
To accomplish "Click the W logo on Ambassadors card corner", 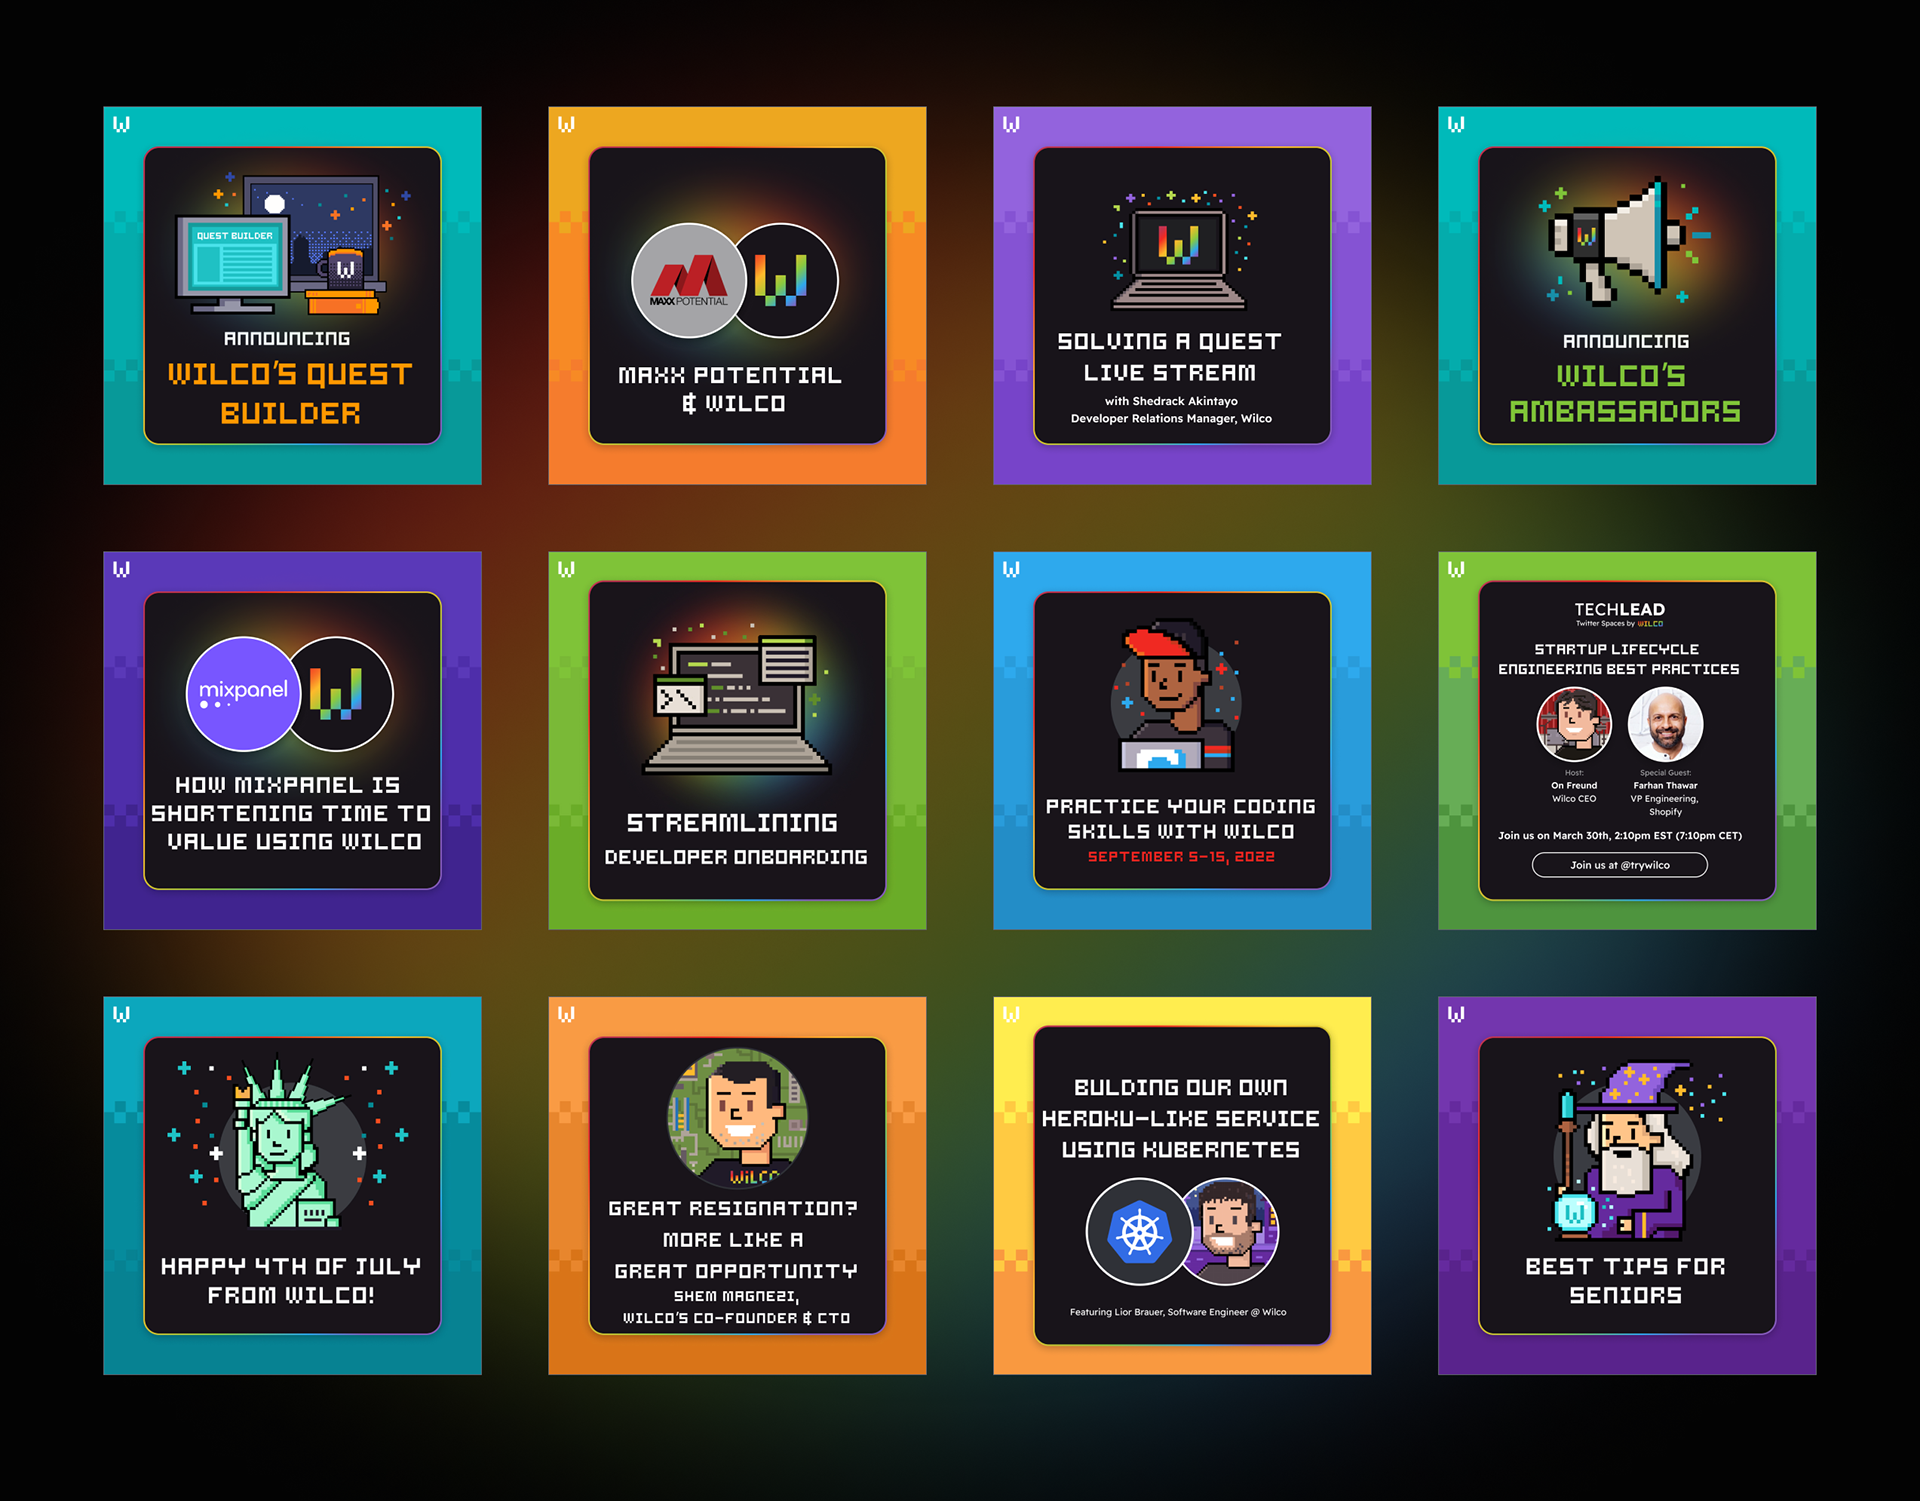I will [x=1456, y=124].
